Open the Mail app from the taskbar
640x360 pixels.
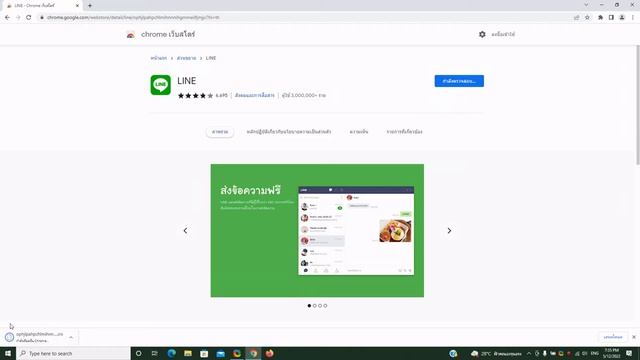pos(220,353)
